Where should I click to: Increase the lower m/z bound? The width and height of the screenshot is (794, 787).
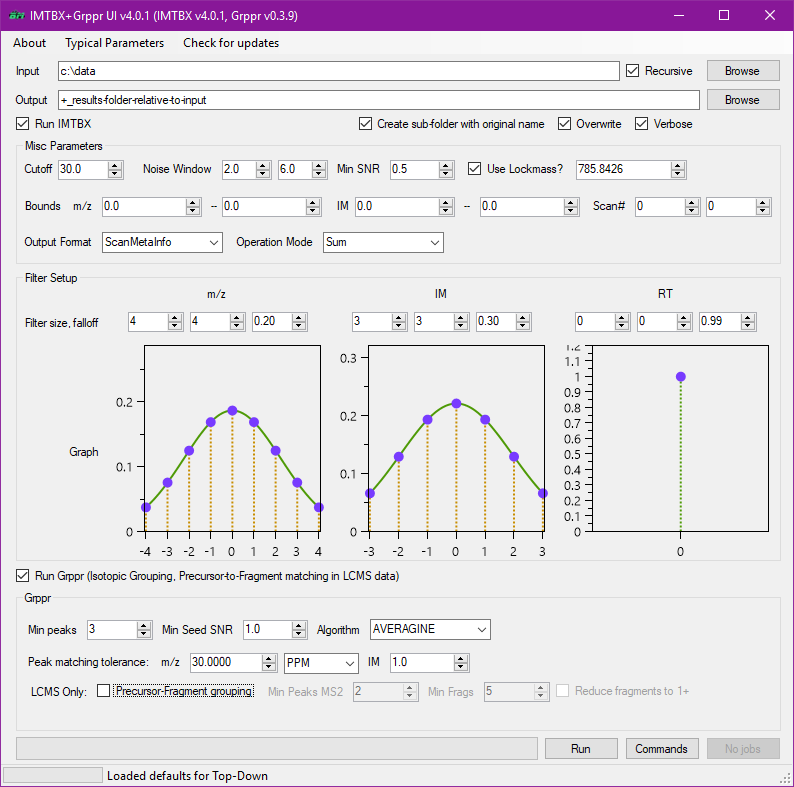coord(192,202)
